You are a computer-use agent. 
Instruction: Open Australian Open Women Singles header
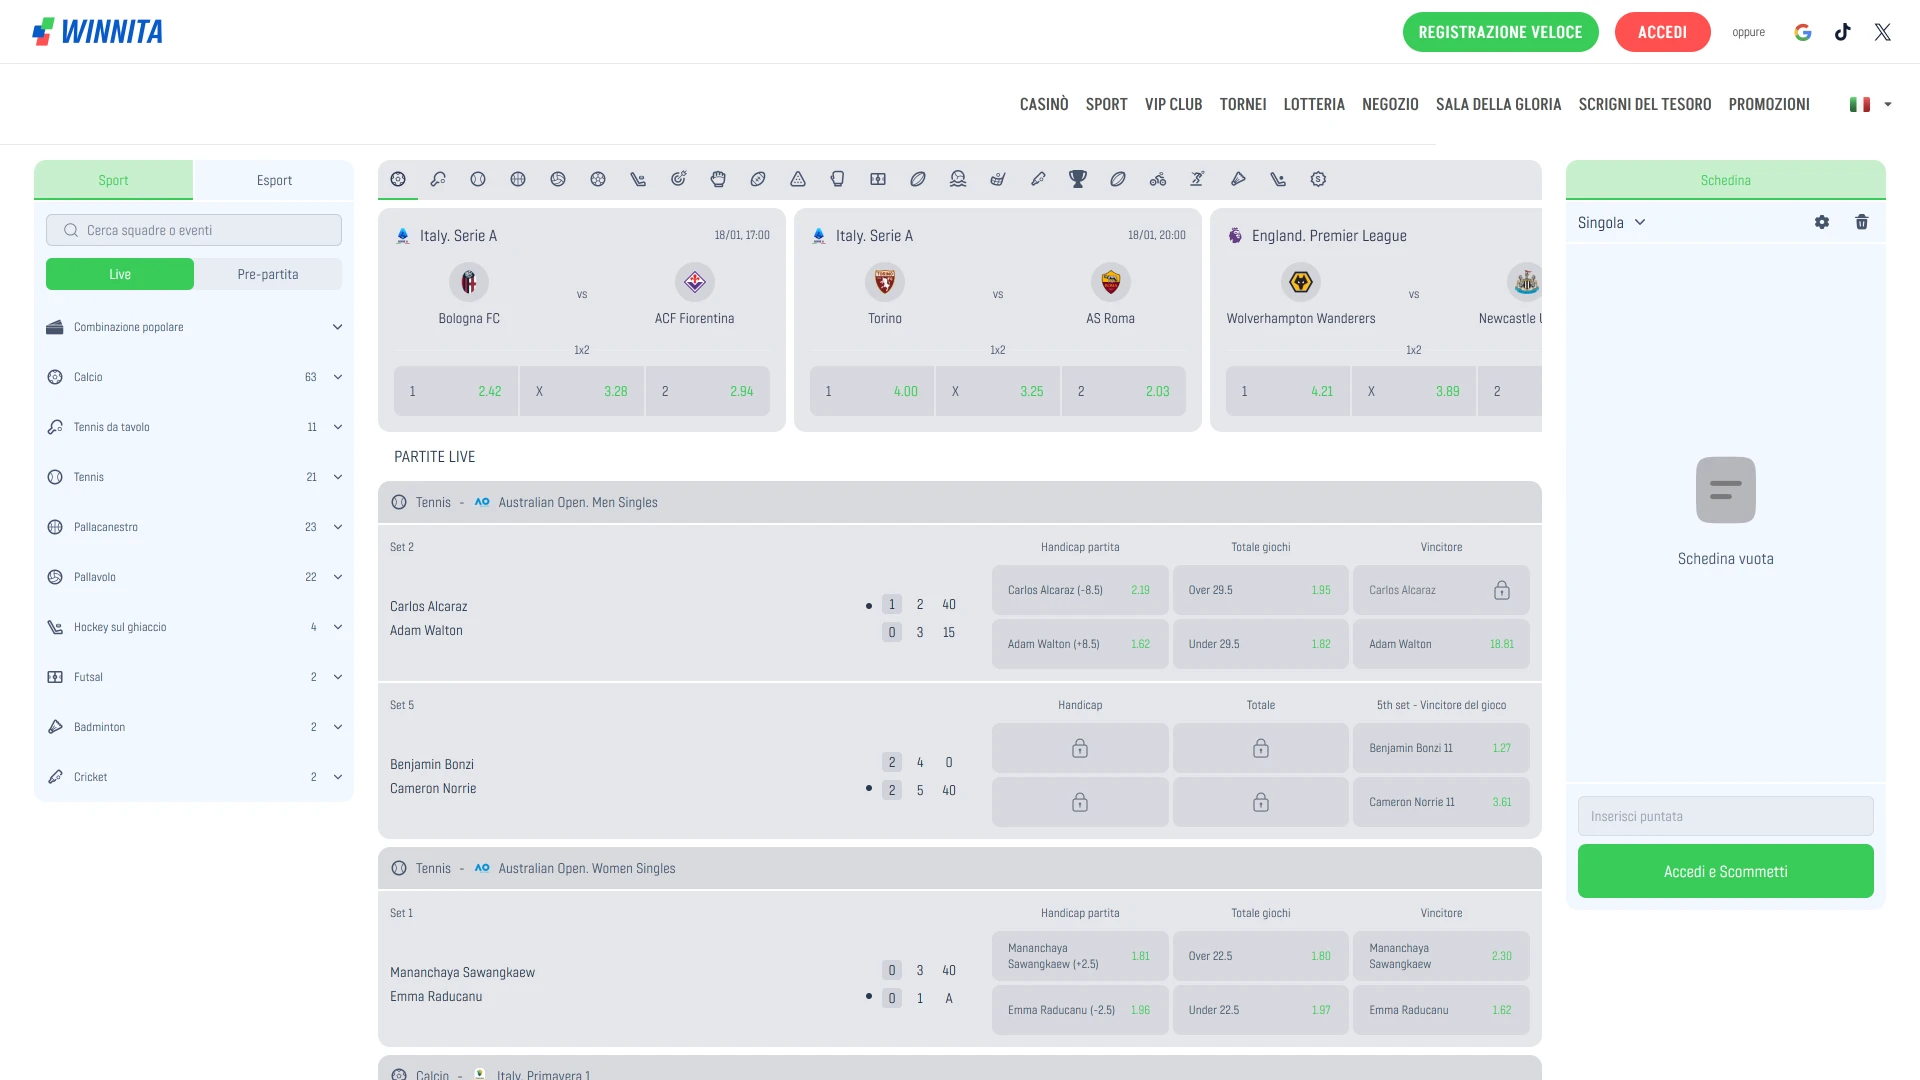(x=960, y=868)
